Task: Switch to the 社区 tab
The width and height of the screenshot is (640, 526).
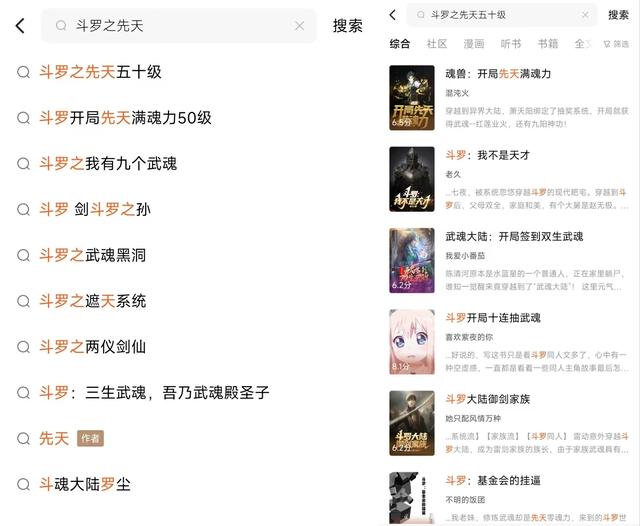Action: 437,44
